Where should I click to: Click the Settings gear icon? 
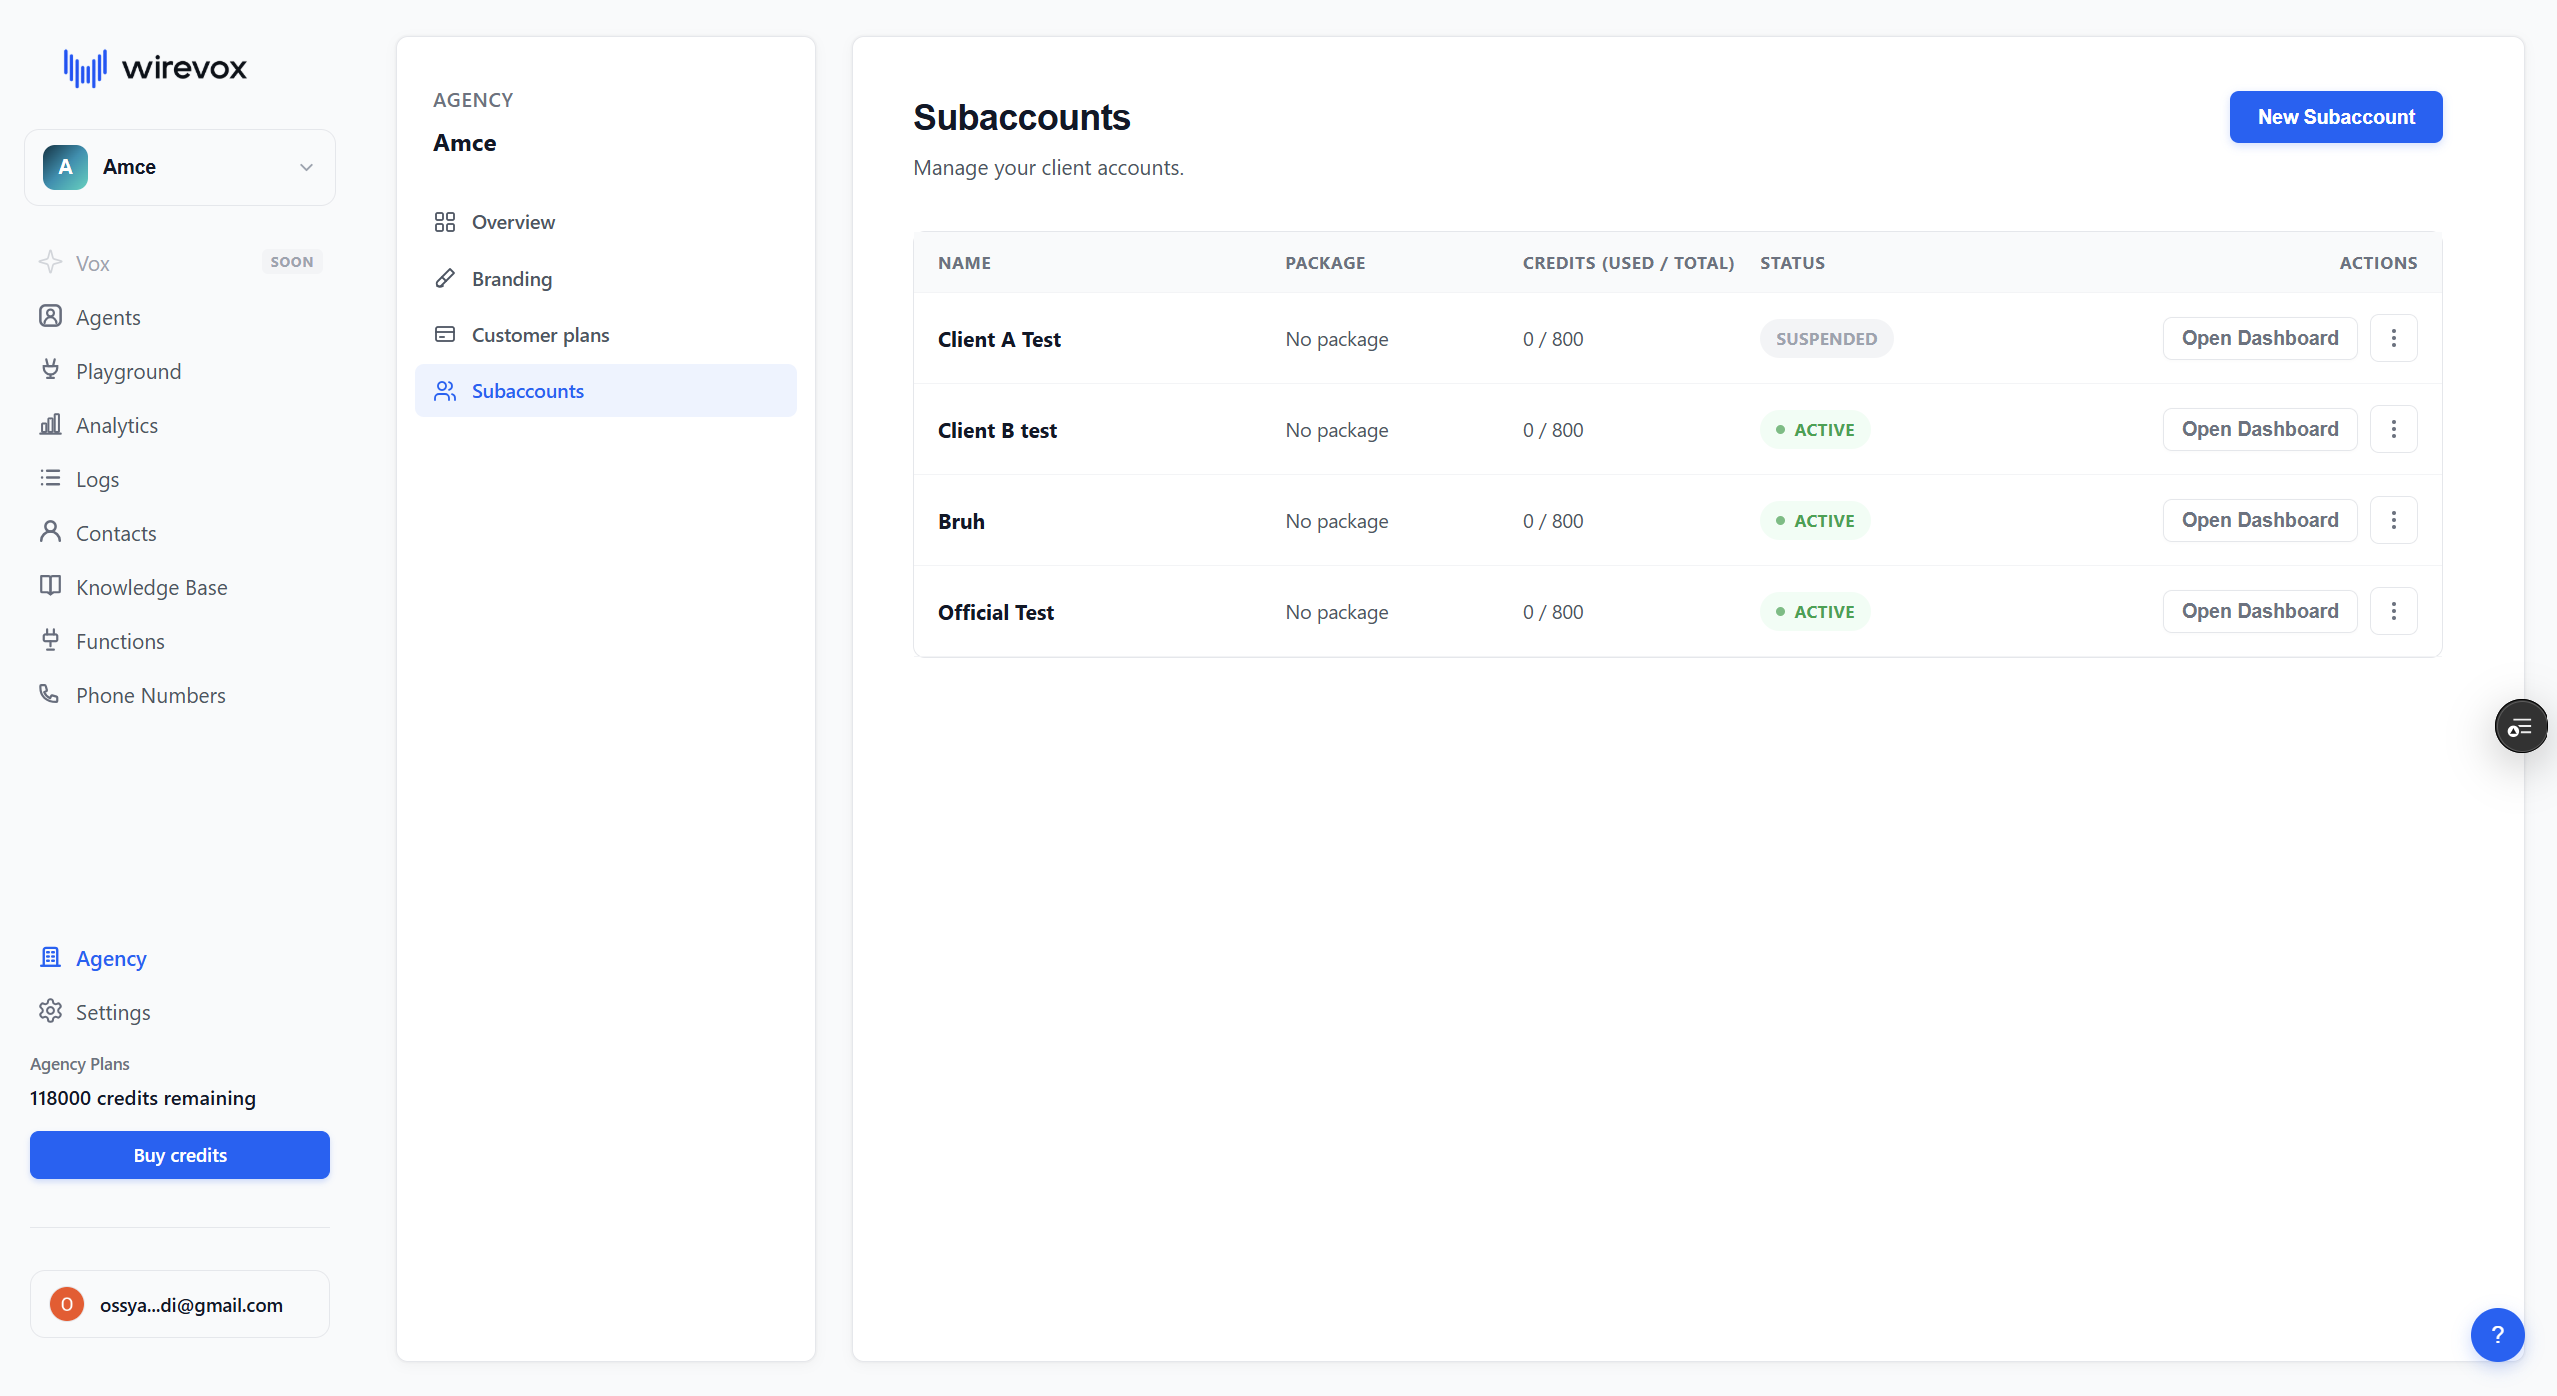click(x=50, y=1011)
